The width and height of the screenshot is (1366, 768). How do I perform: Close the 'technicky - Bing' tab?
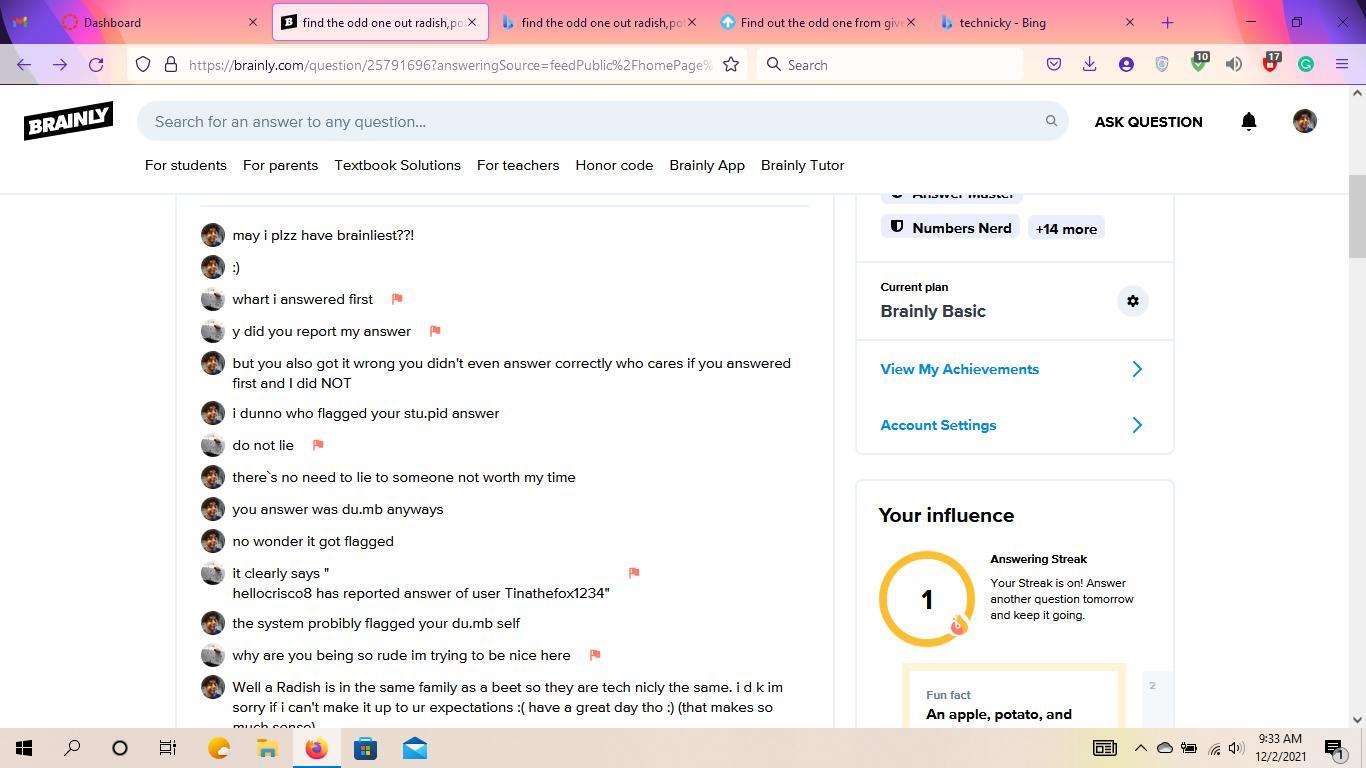pyautogui.click(x=1130, y=22)
